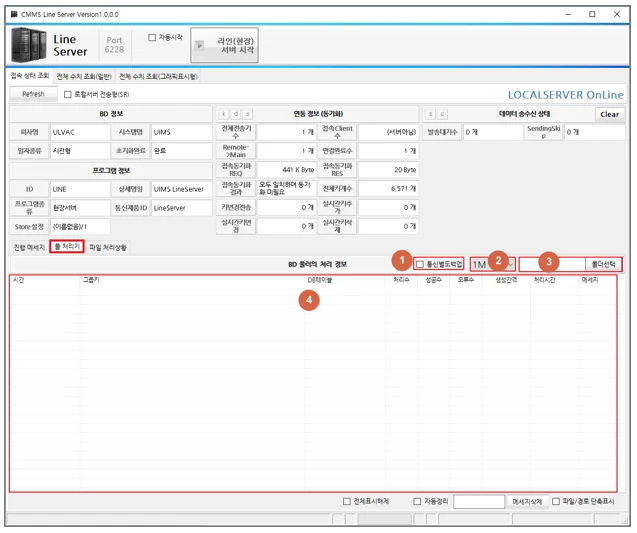The width and height of the screenshot is (637, 533).
Task: Select the 파일 처리상황 sub-tab
Action: coord(108,247)
